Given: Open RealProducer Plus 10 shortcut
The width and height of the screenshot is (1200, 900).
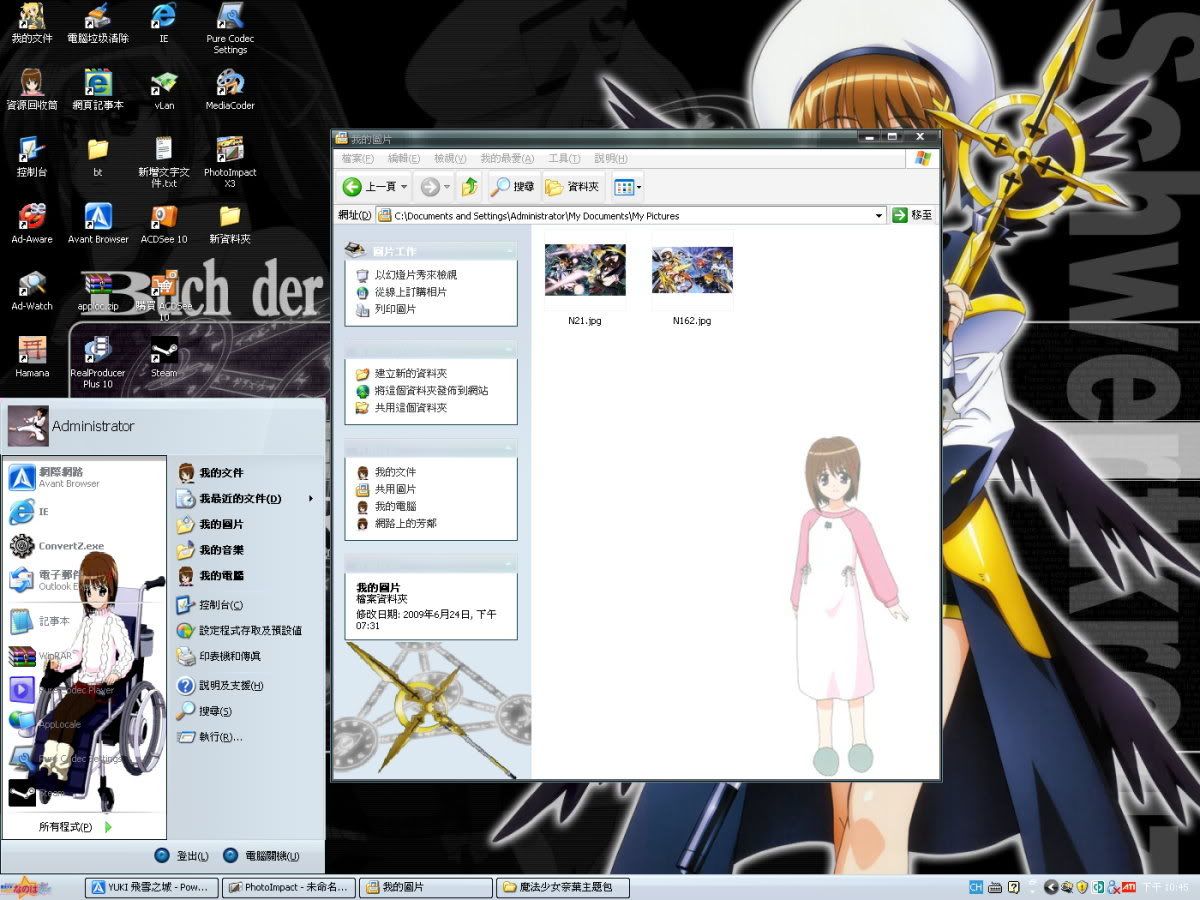Looking at the screenshot, I should point(98,362).
